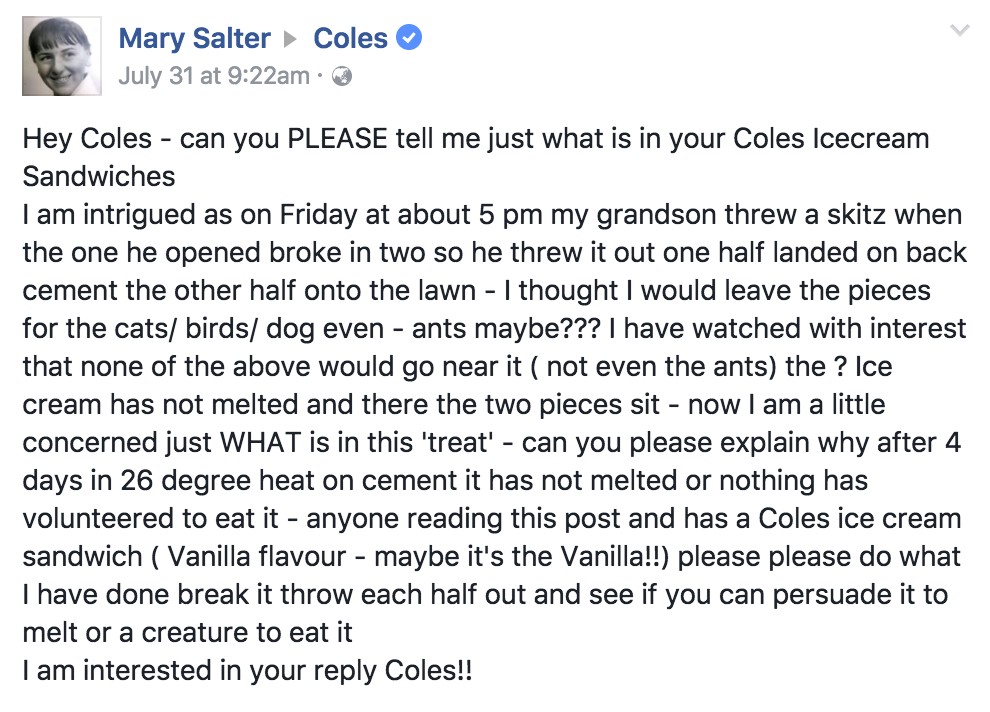Click the text "Vanilla flavour" in parentheses
990x712 pixels.
[x=245, y=557]
